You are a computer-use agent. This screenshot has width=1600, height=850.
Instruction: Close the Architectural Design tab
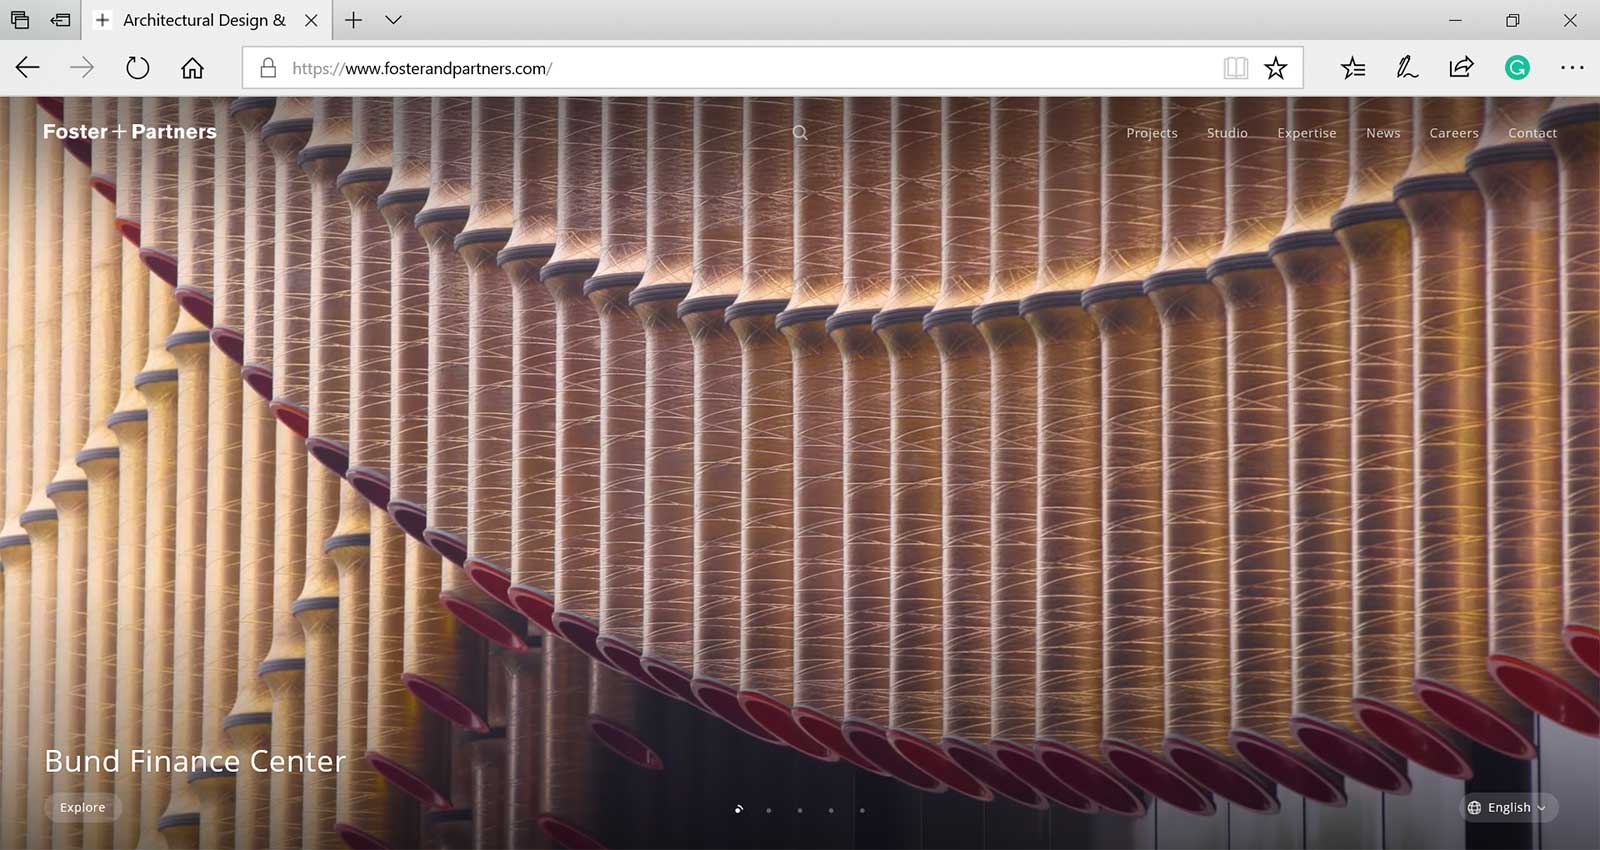tap(311, 20)
